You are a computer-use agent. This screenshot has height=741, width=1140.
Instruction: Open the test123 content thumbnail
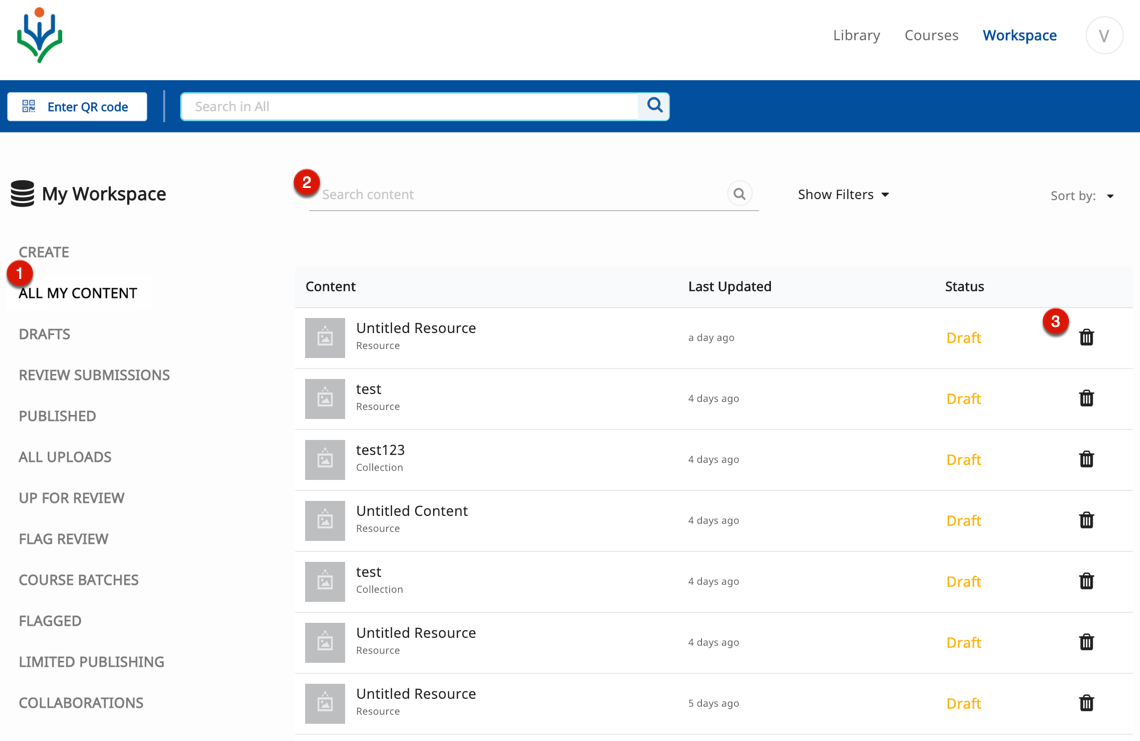325,460
